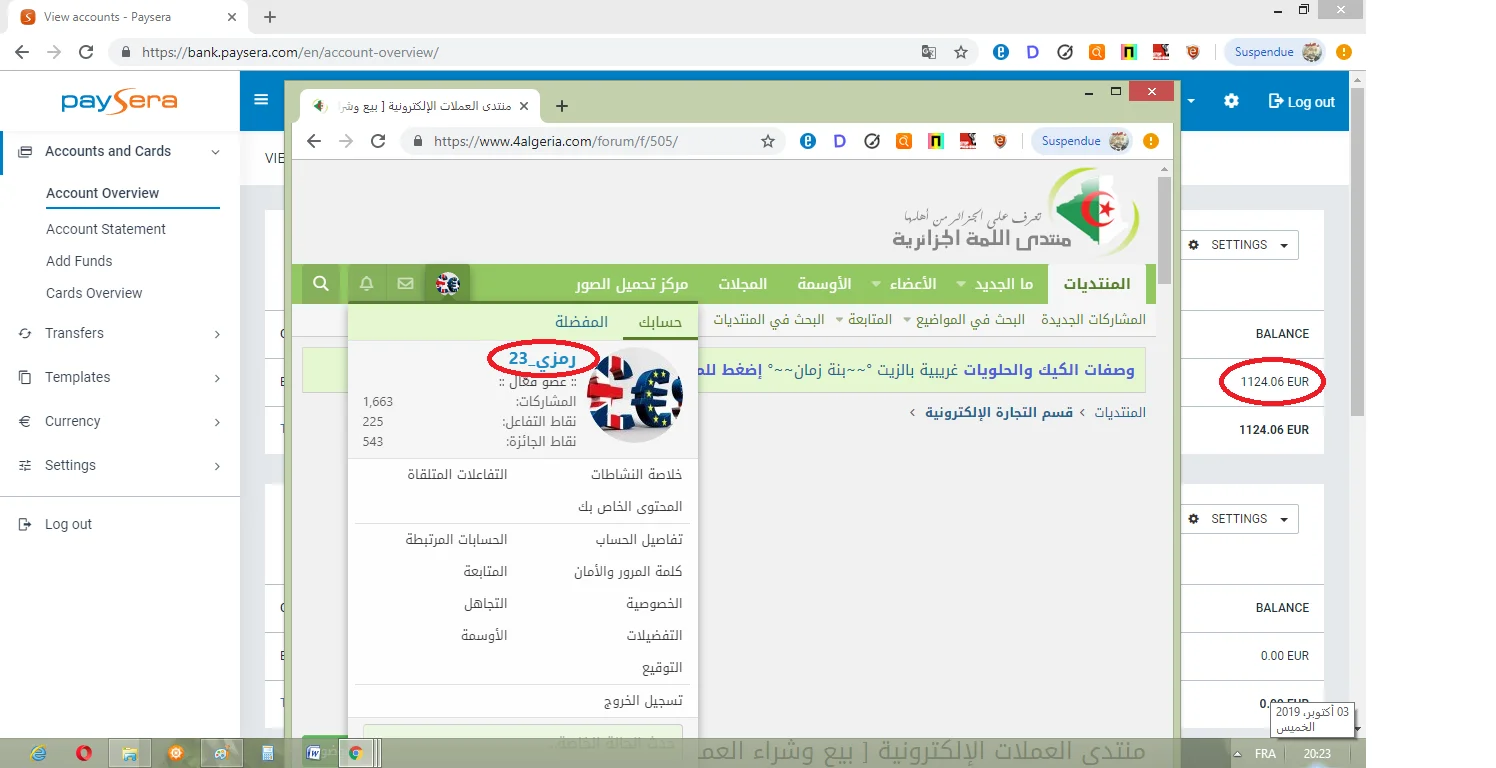Open Paysera settings gear icon in header

point(1231,101)
